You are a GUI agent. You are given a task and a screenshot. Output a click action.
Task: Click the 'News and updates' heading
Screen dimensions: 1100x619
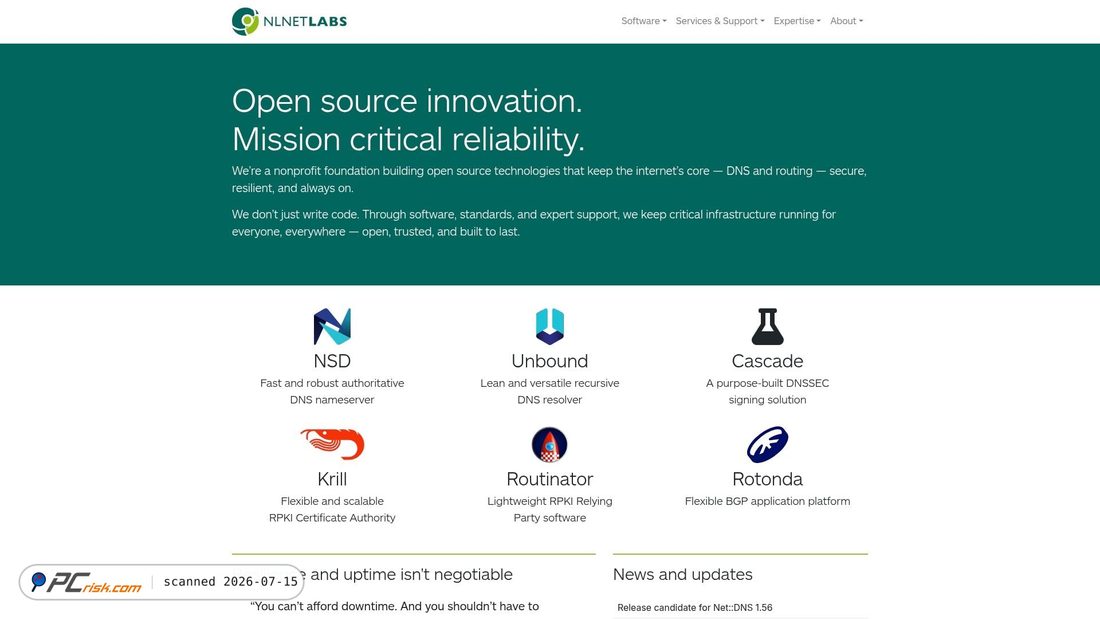[683, 574]
